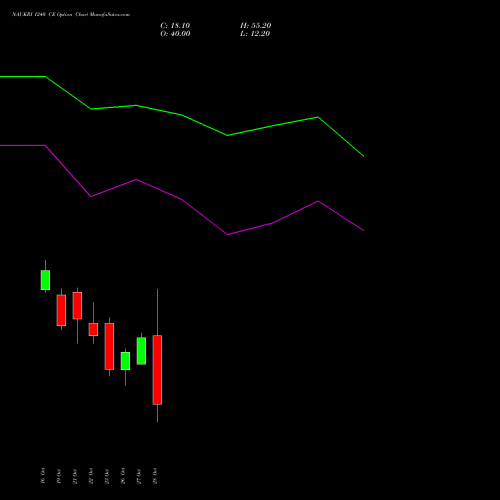500x500 pixels.
Task: Click the '21 Oct' date axis label
Action: (75, 476)
